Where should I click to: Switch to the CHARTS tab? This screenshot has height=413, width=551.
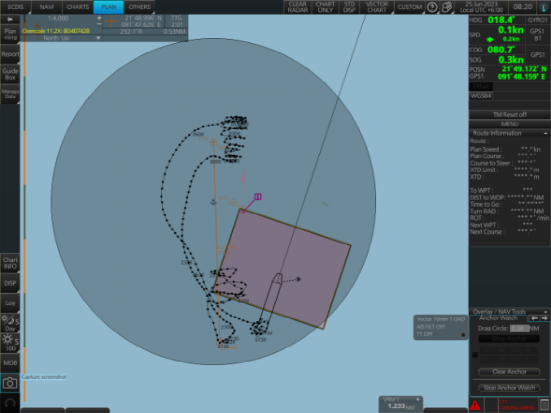[x=78, y=7]
